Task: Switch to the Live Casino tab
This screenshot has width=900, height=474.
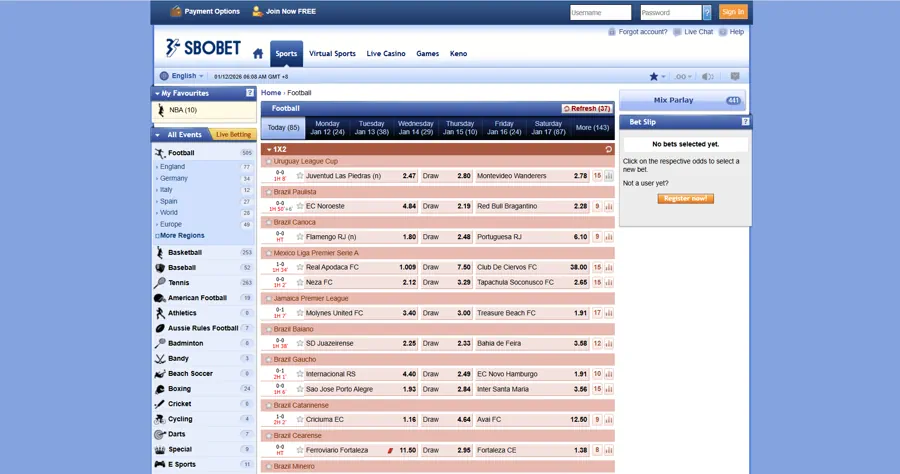Action: pyautogui.click(x=386, y=53)
